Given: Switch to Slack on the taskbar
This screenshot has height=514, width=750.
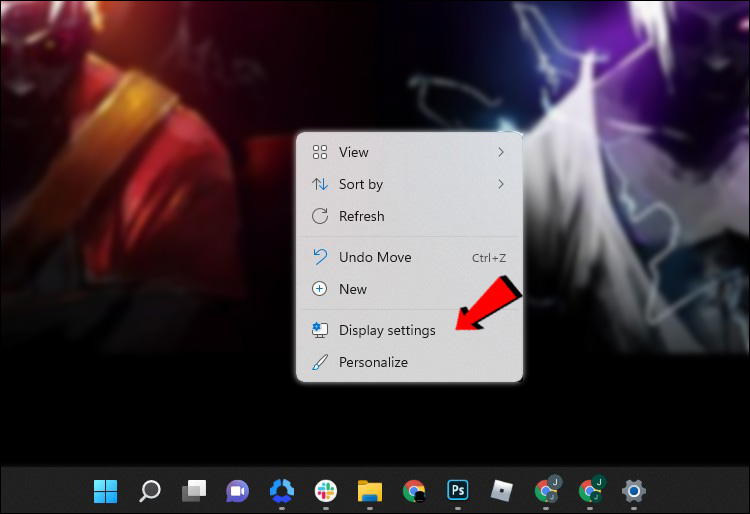Looking at the screenshot, I should click(326, 491).
